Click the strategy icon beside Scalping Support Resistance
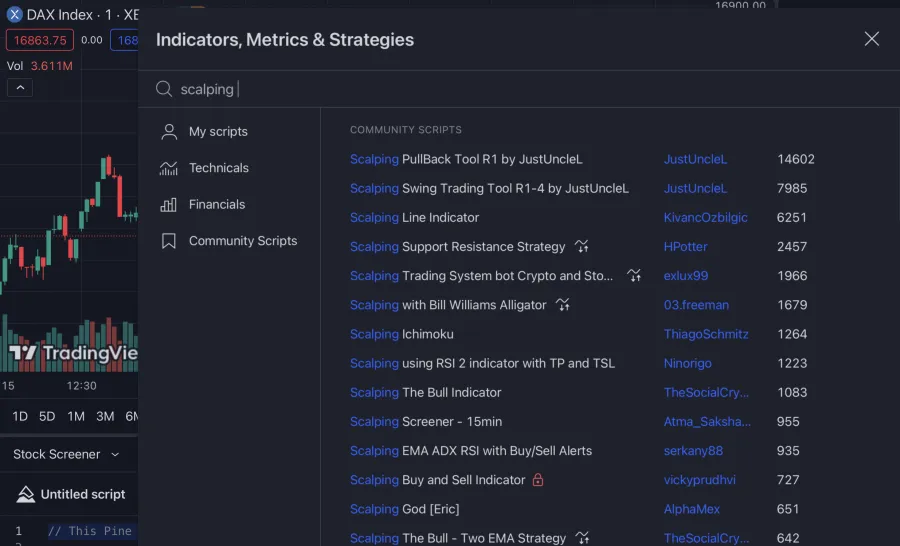Viewport: 900px width, 546px height. coord(582,247)
